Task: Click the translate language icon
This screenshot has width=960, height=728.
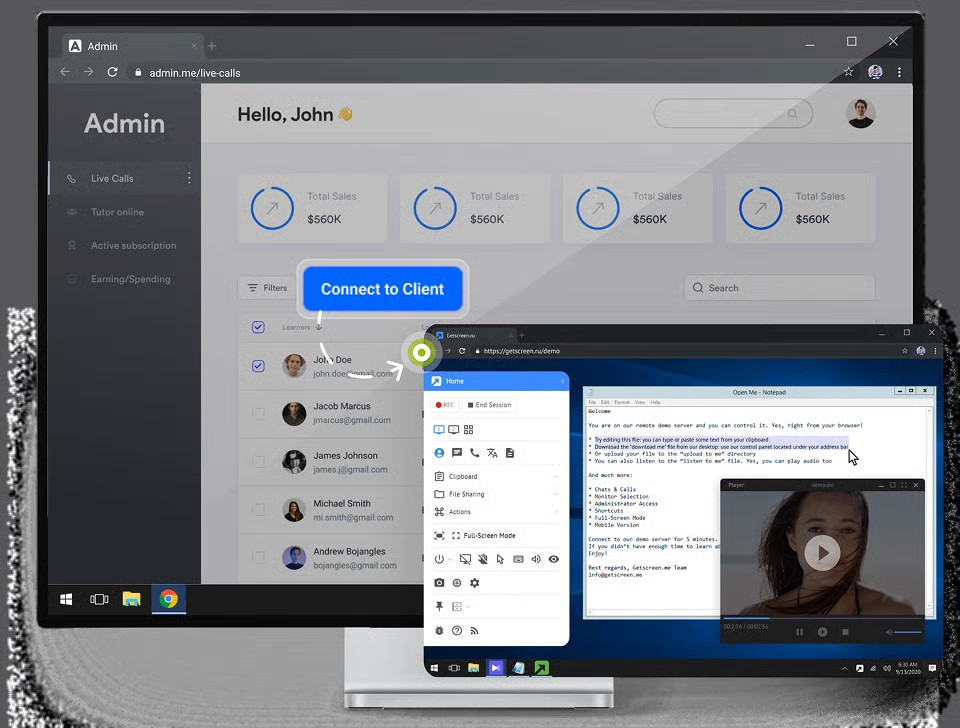Action: [492, 453]
